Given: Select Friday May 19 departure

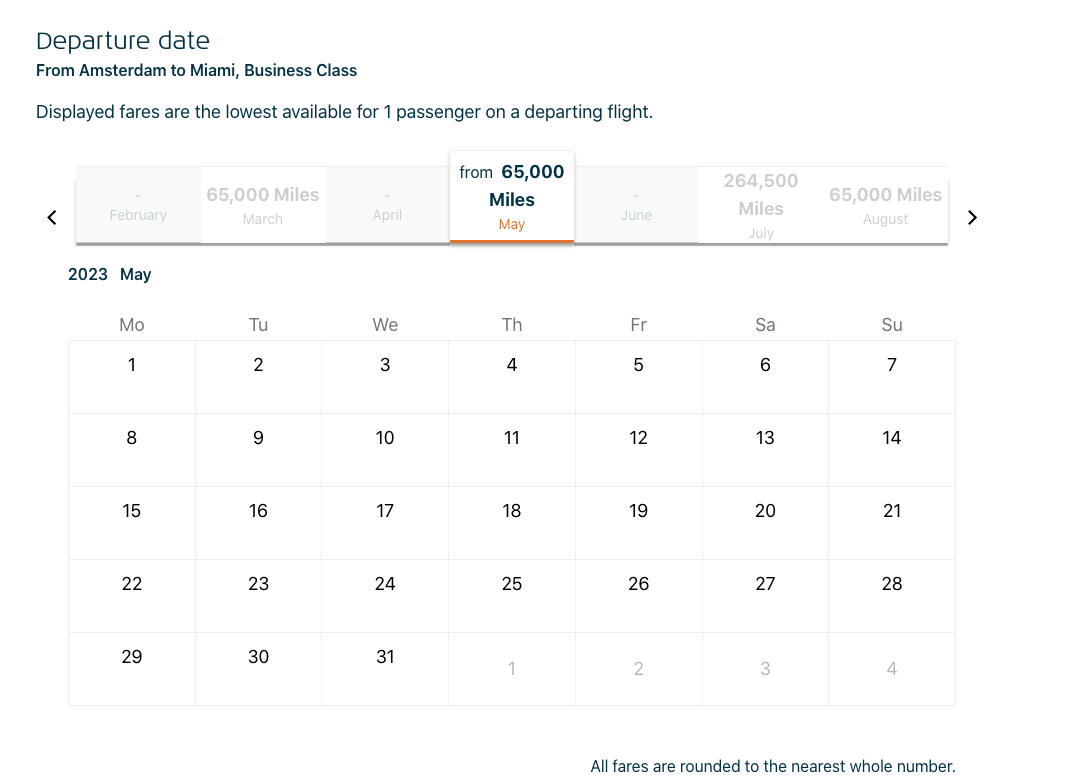Looking at the screenshot, I should 639,522.
